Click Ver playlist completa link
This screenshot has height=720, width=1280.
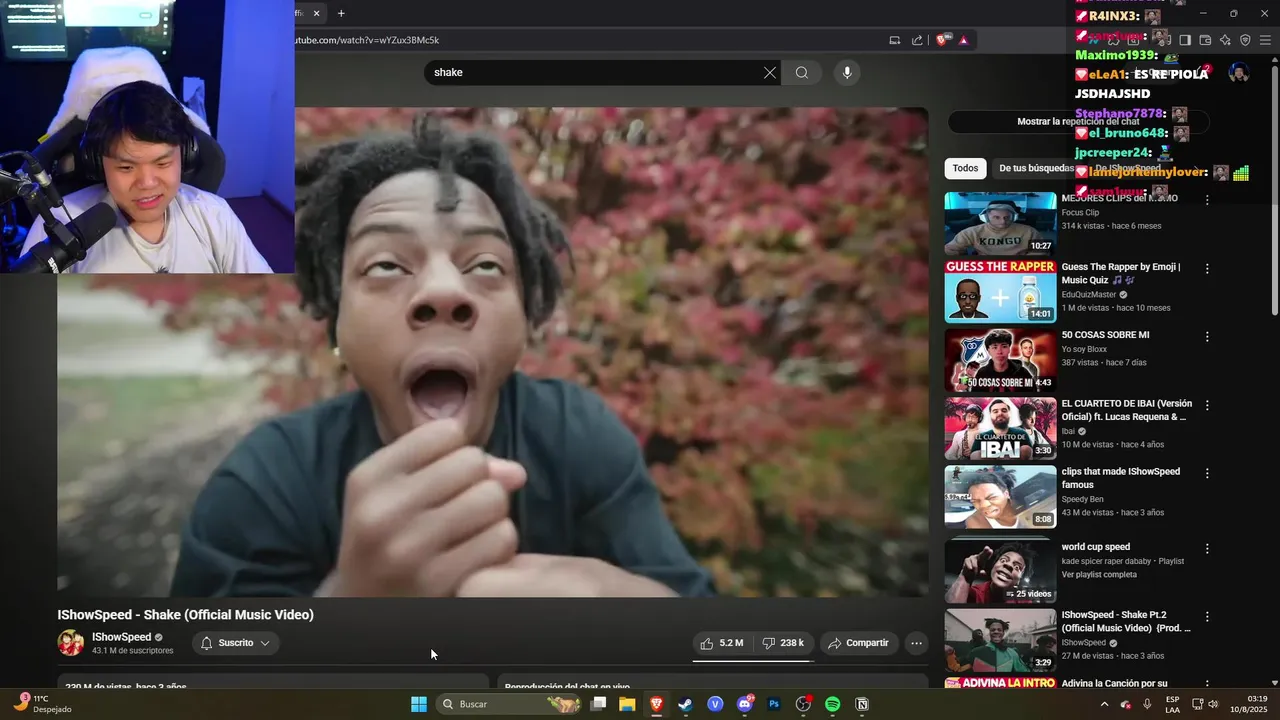(1099, 575)
